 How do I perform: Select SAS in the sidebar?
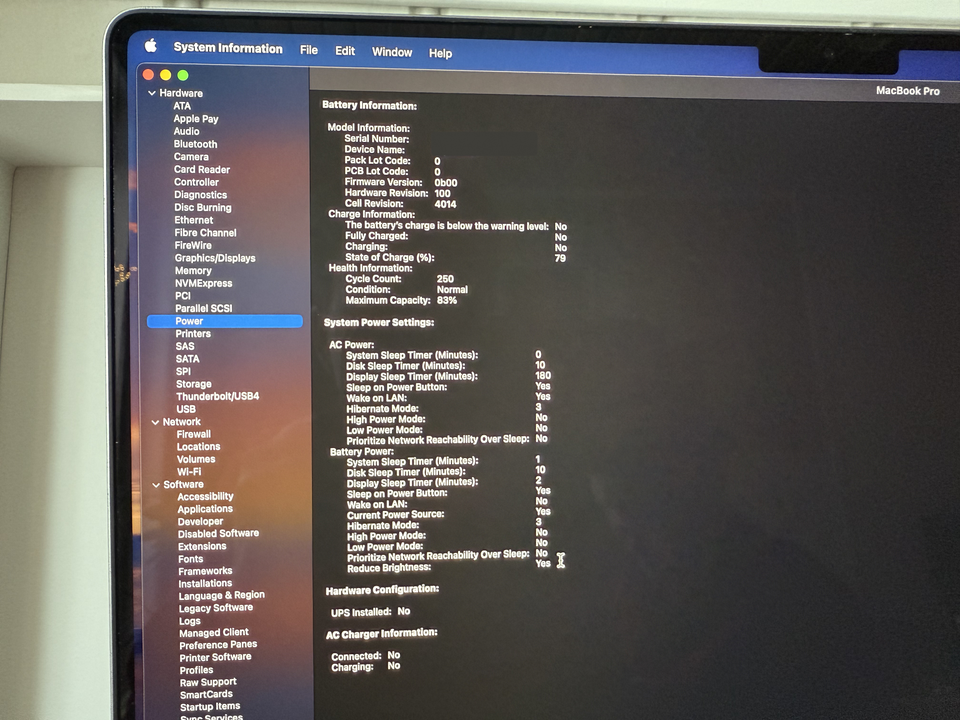tap(185, 346)
